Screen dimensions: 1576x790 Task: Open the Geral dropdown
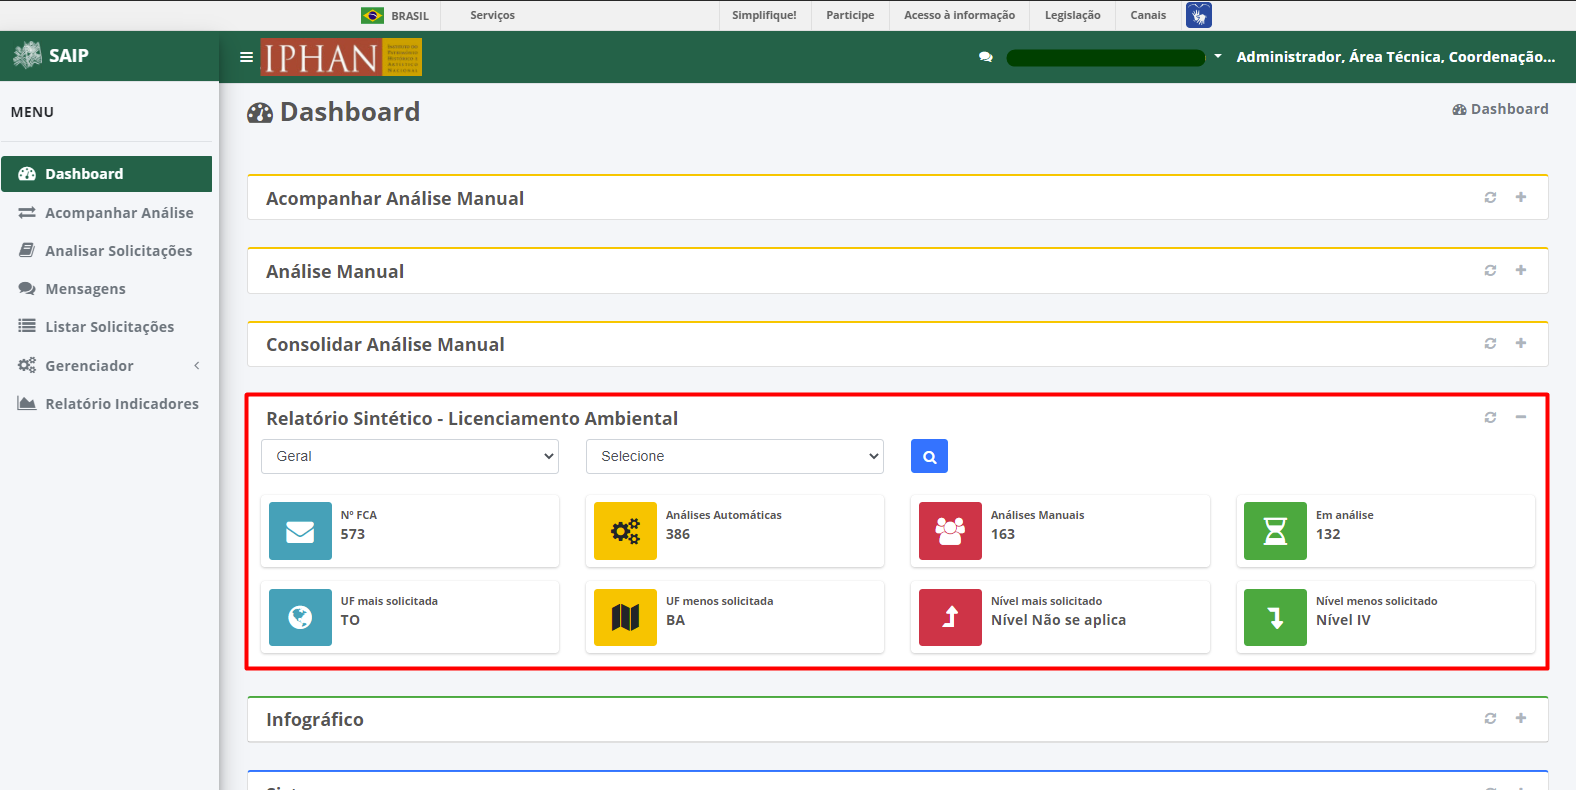coord(410,456)
